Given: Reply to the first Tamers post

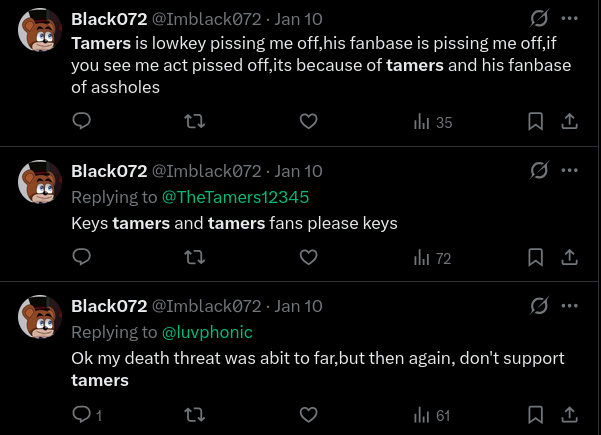Looking at the screenshot, I should pos(83,121).
